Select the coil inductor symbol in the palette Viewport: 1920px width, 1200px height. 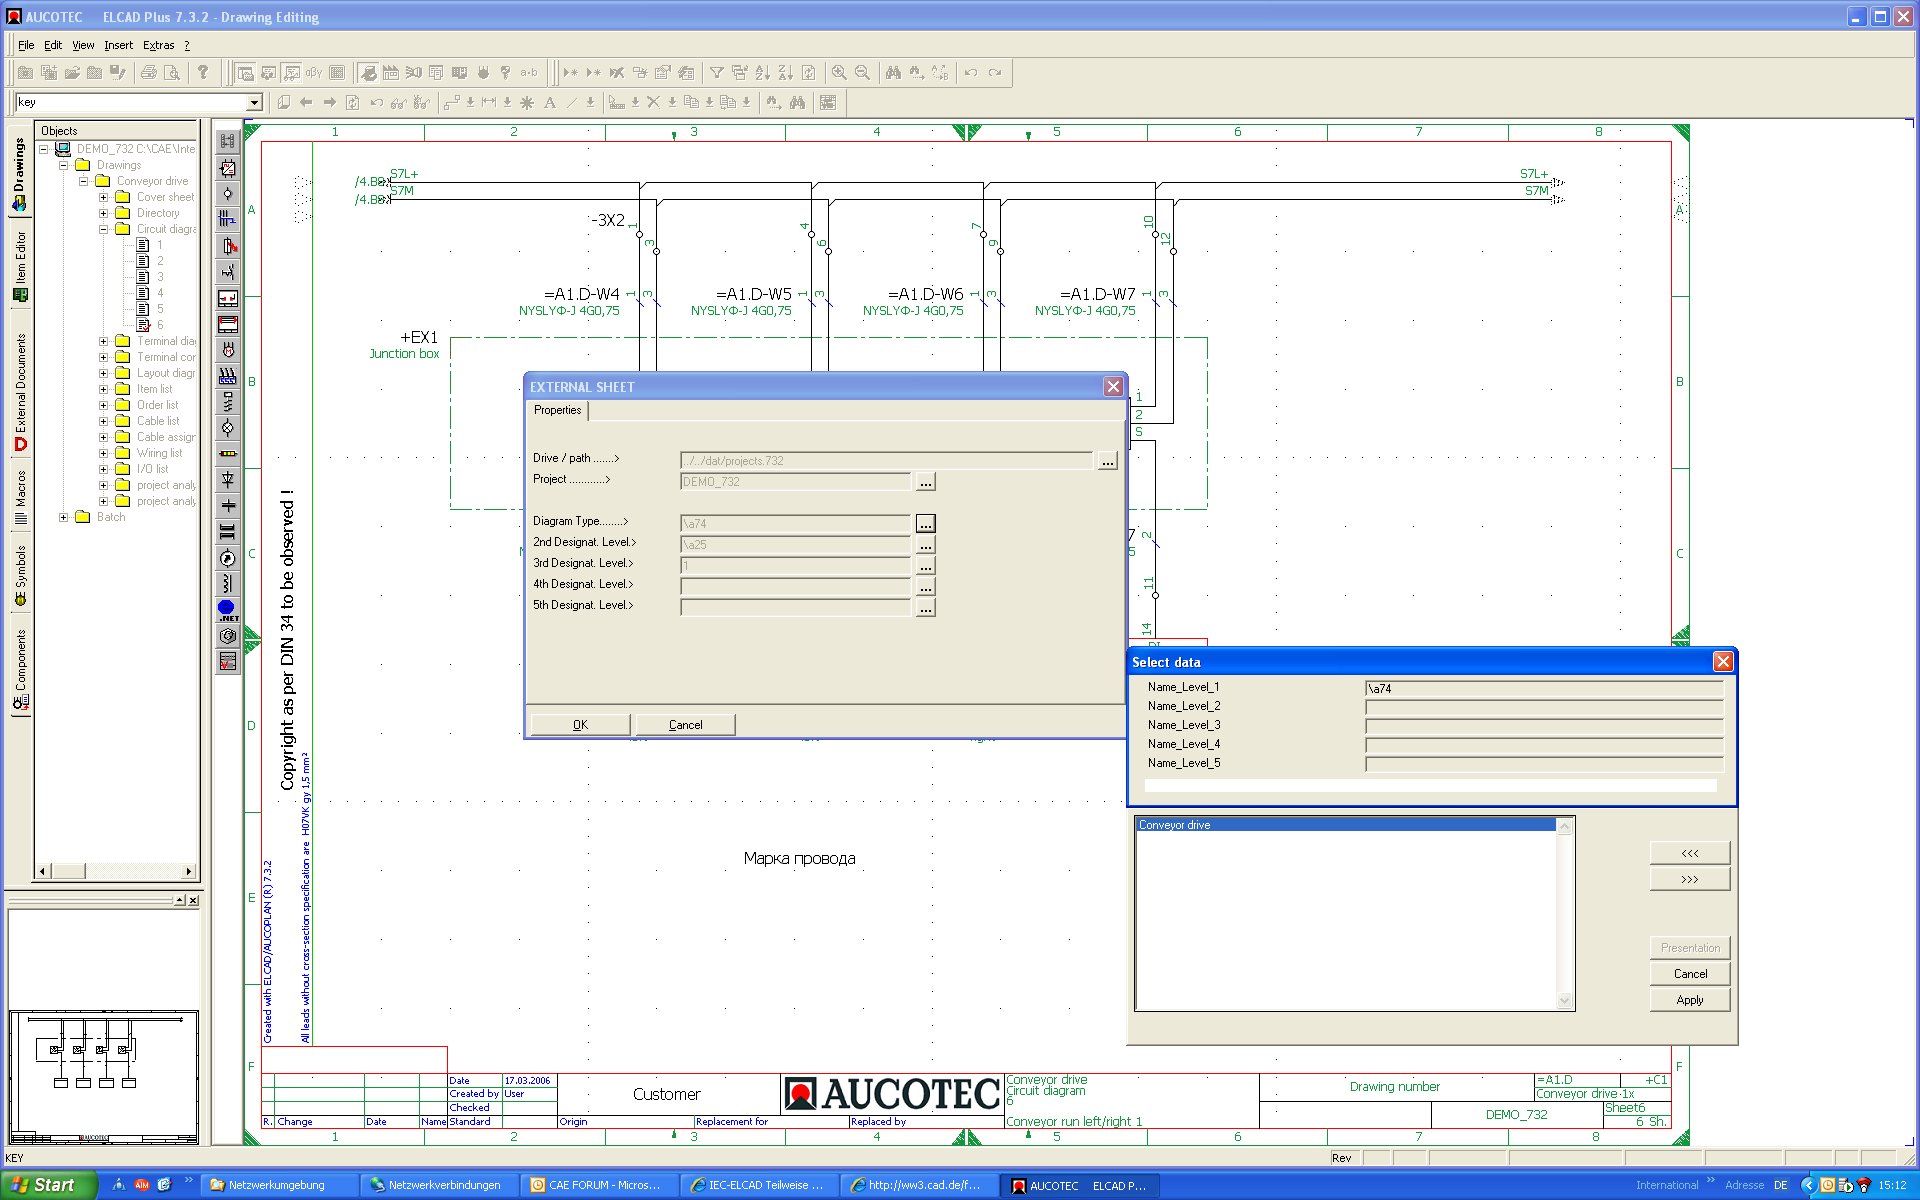228,584
